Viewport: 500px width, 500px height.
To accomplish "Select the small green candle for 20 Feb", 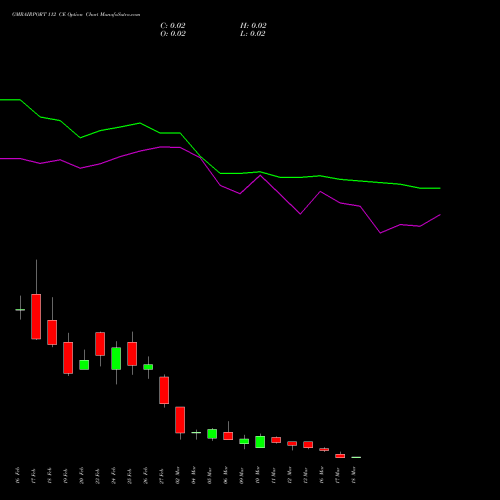I will (x=84, y=365).
